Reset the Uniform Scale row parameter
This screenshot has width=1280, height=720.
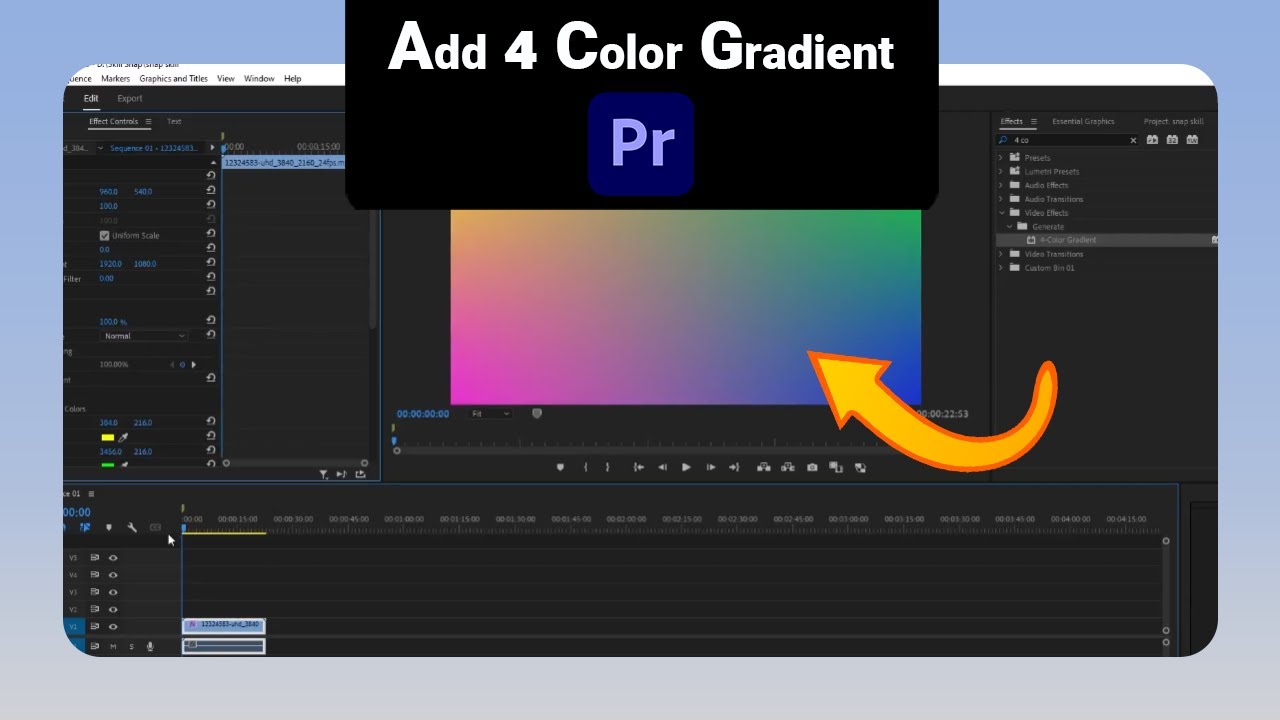[210, 235]
